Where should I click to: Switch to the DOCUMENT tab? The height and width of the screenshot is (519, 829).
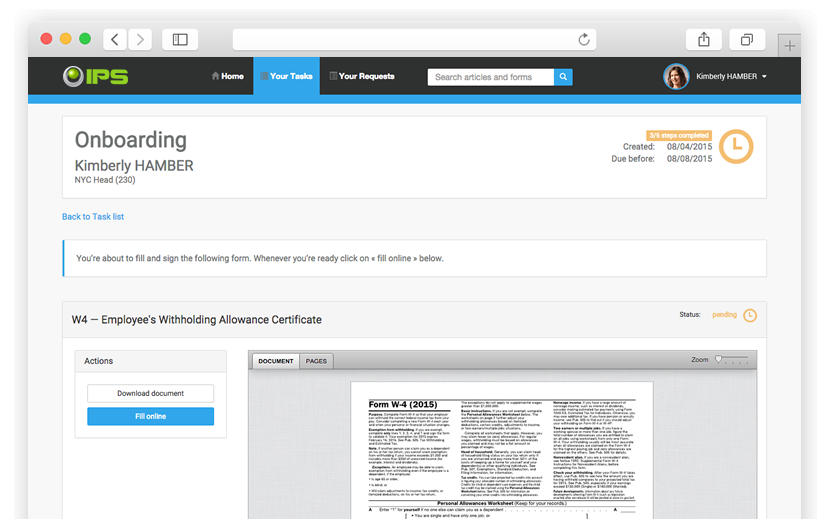pos(276,361)
